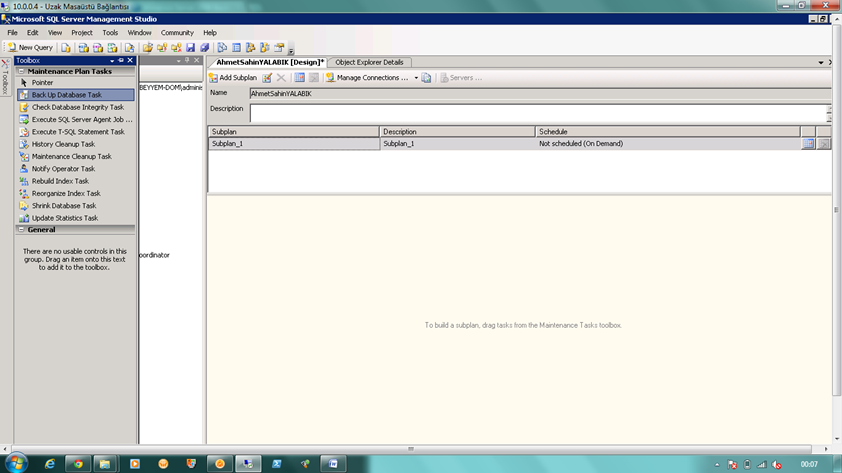
Task: Click Add Subplan button
Action: click(x=233, y=78)
